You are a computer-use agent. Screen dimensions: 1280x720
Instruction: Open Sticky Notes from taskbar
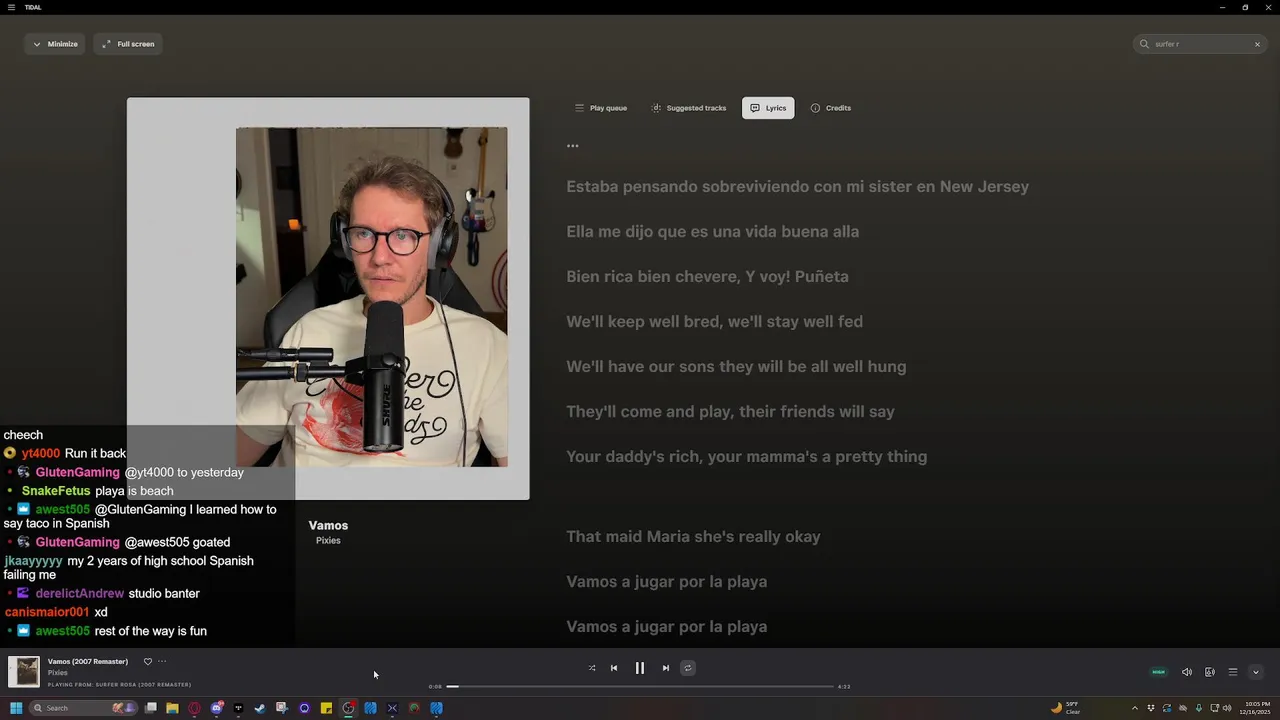326,708
